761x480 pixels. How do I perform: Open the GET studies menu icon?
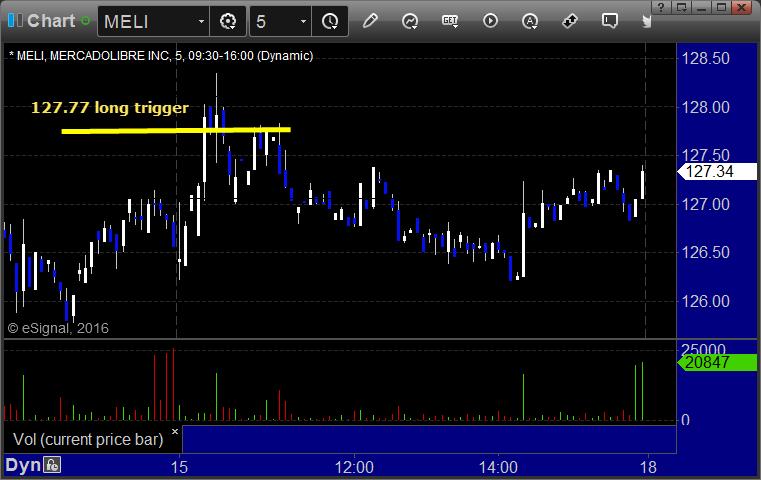450,21
